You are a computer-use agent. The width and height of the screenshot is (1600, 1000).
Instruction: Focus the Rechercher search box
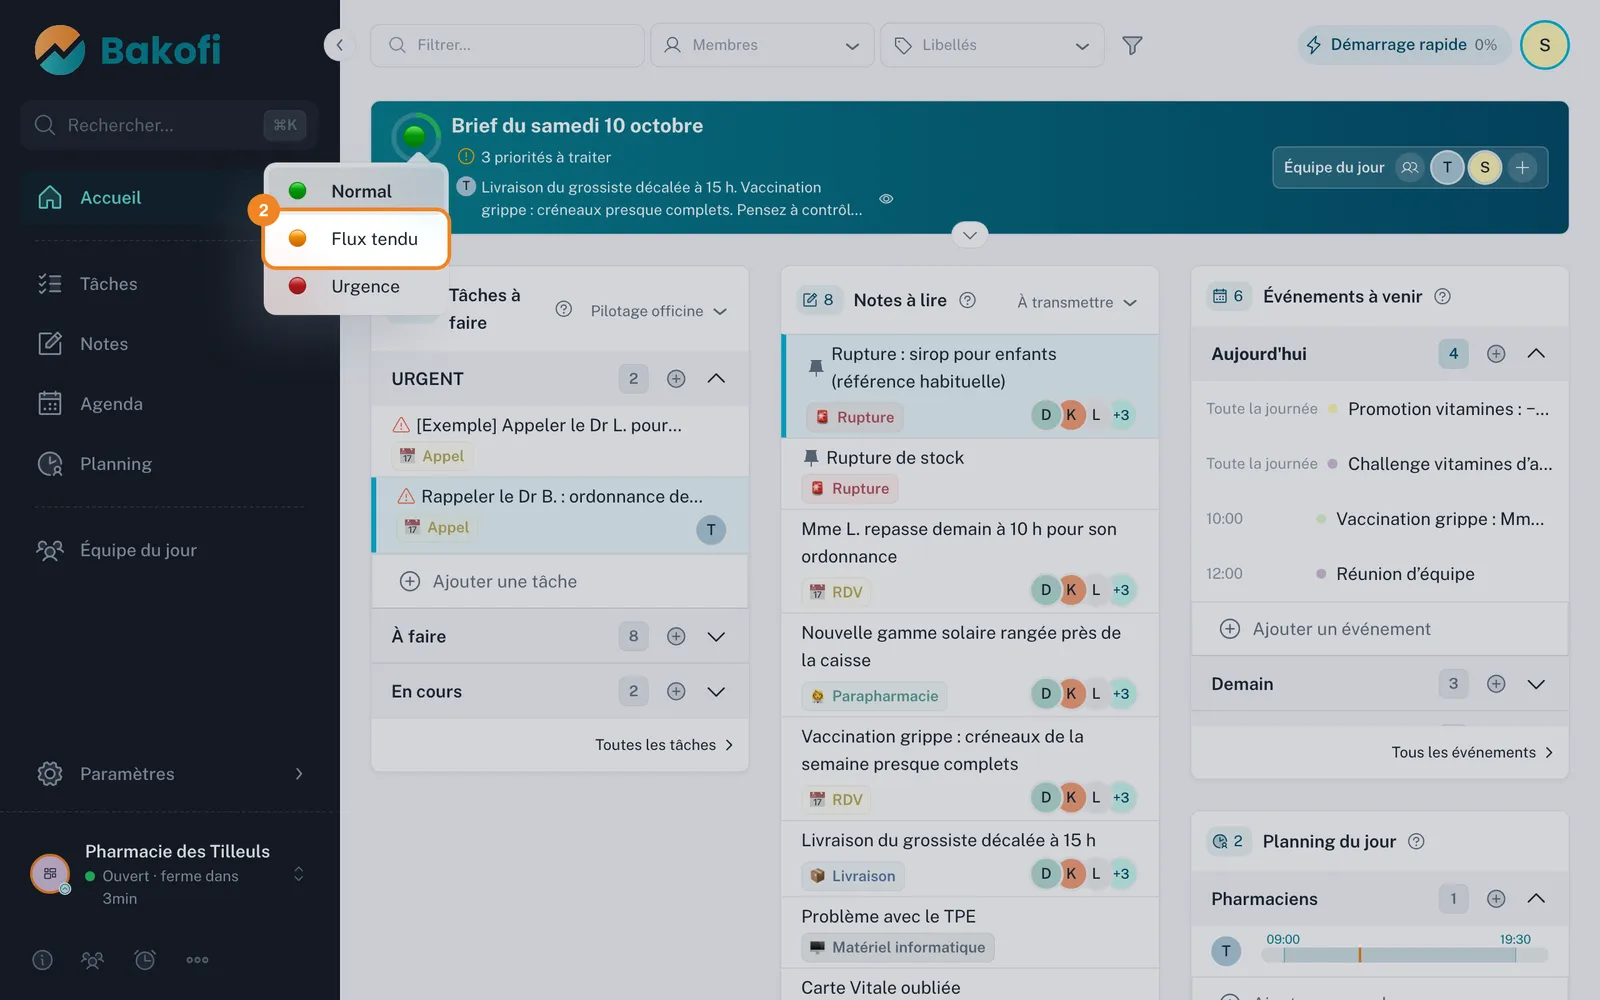click(x=169, y=125)
